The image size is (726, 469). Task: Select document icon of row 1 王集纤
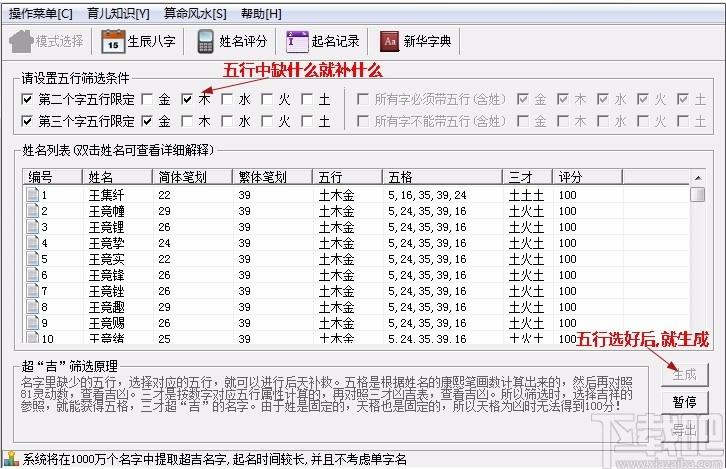[x=32, y=195]
